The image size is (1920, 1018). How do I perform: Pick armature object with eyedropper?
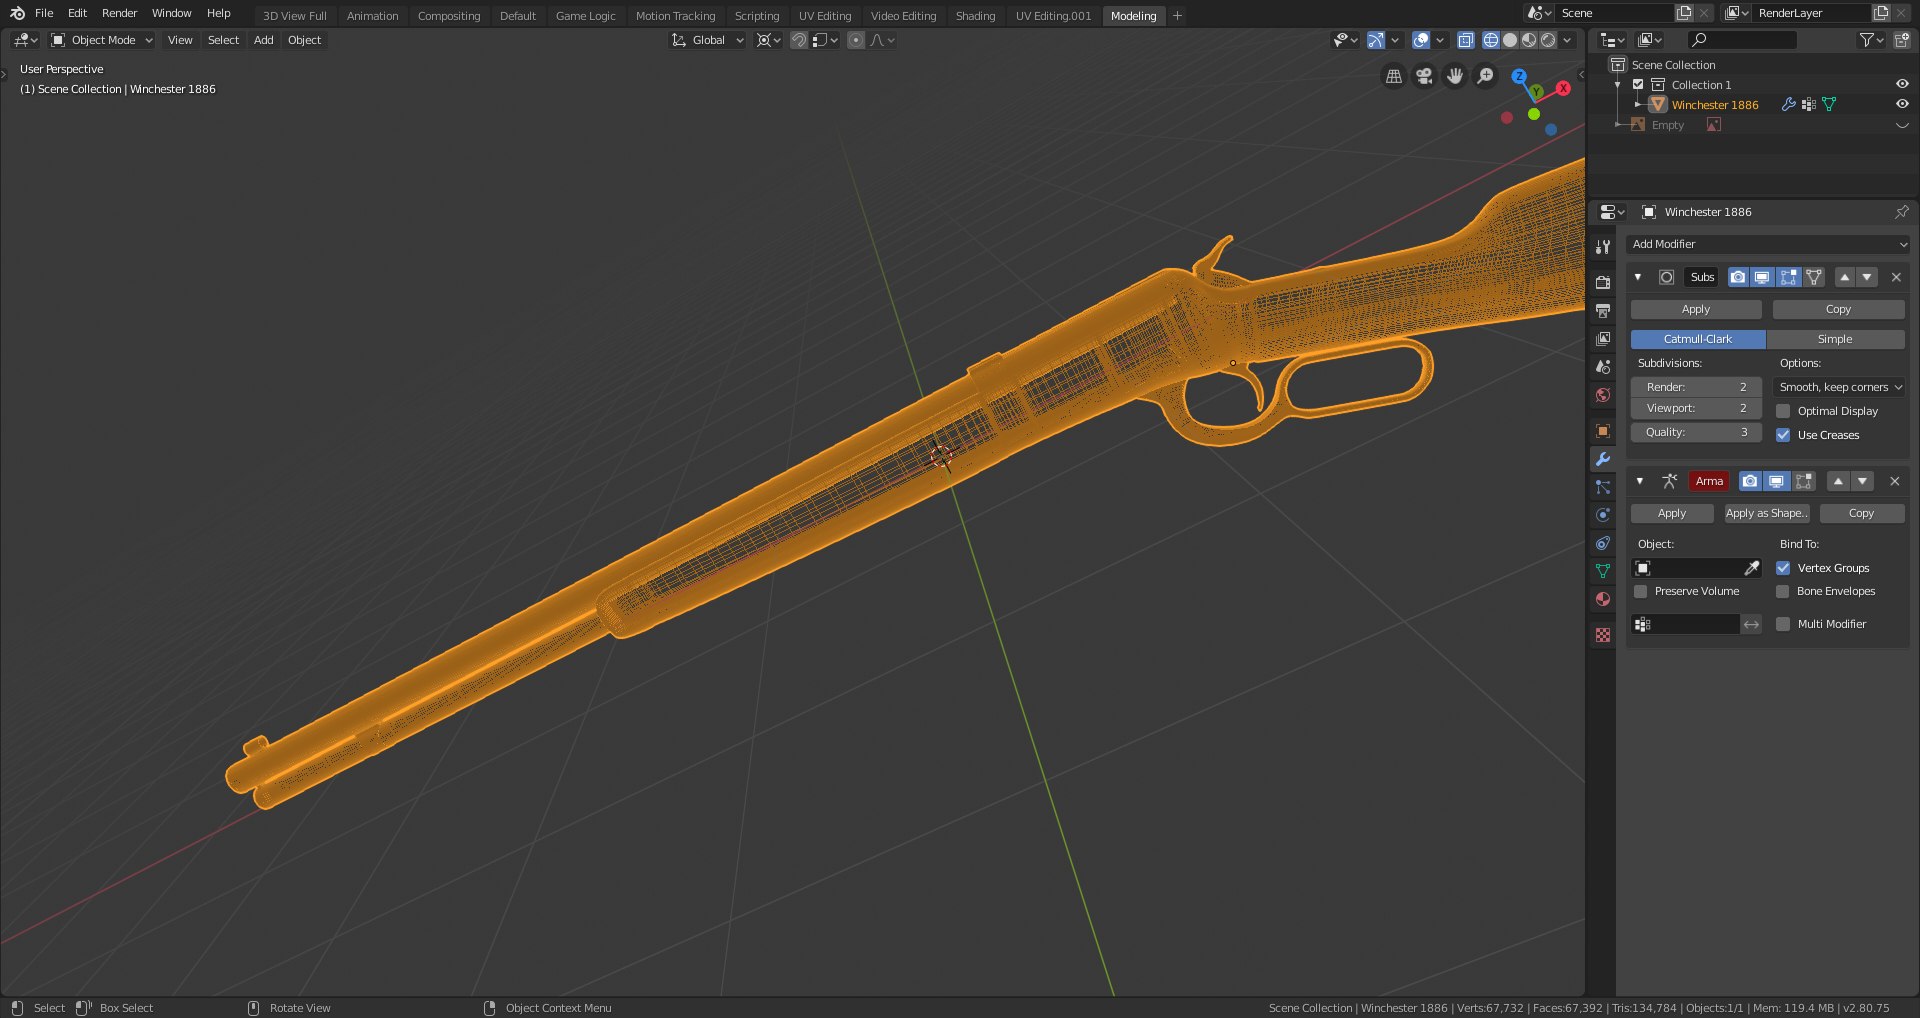1751,568
